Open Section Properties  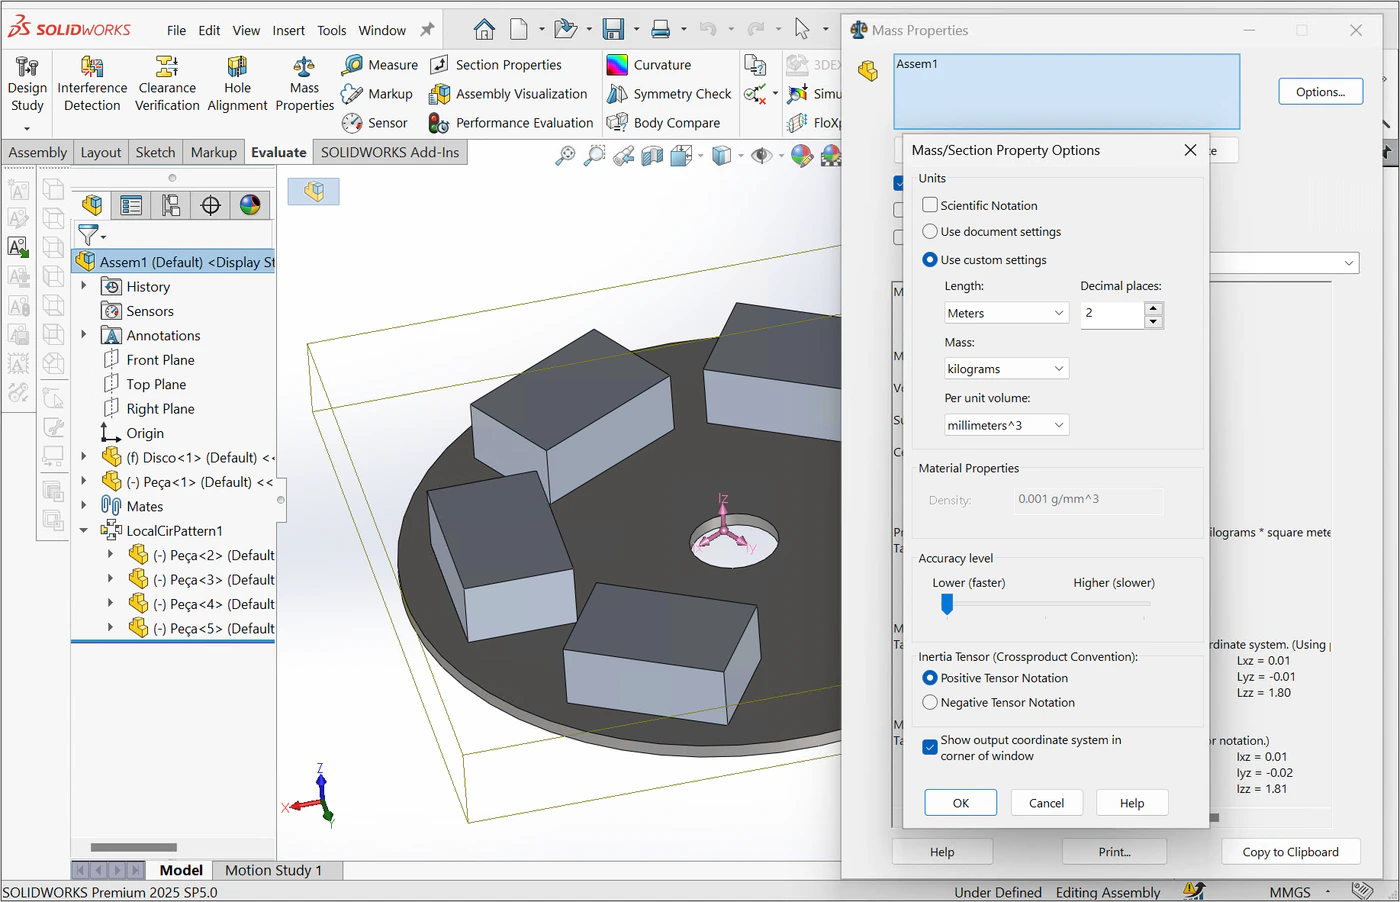496,65
